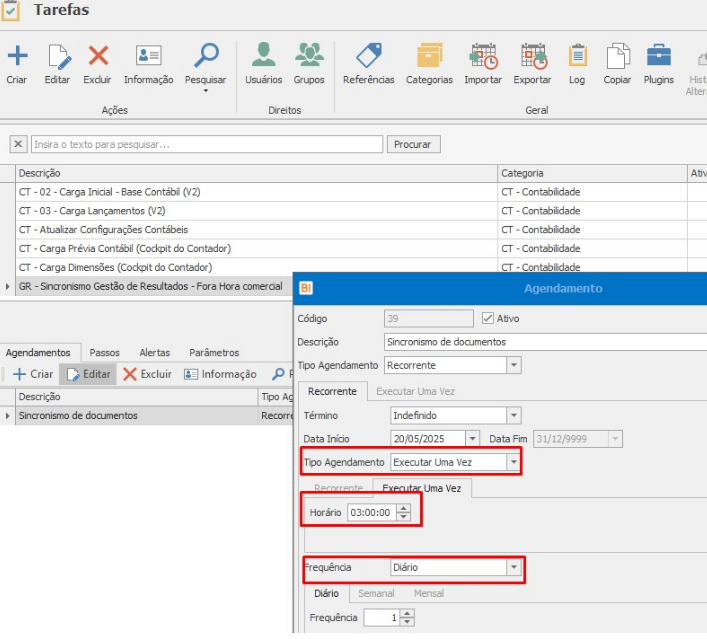Increase the Horário time spinner
The height and width of the screenshot is (639, 707).
coord(404,509)
